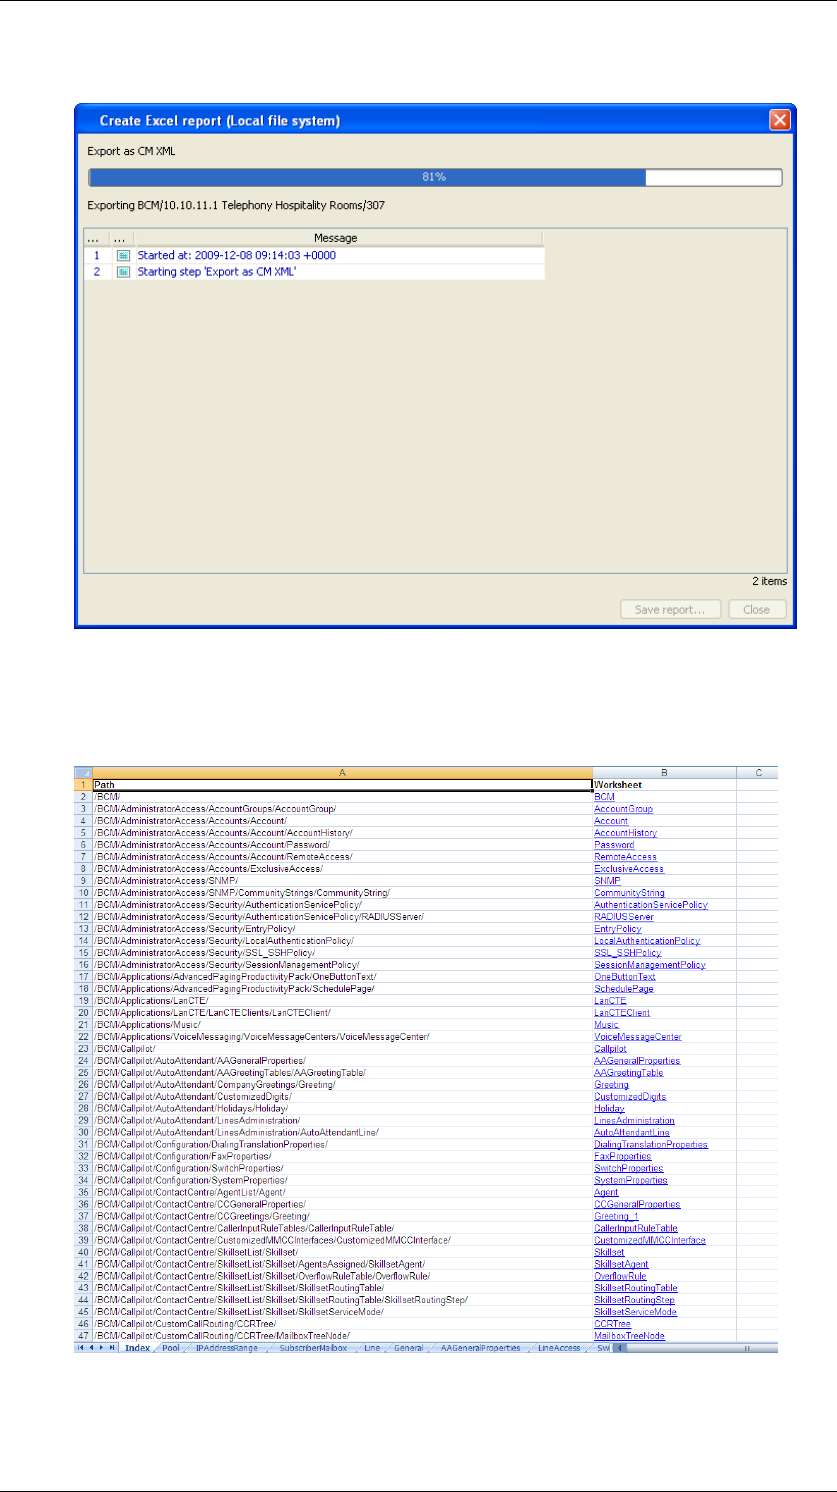Click the Password worksheet link
This screenshot has width=837, height=1492.
click(x=614, y=844)
